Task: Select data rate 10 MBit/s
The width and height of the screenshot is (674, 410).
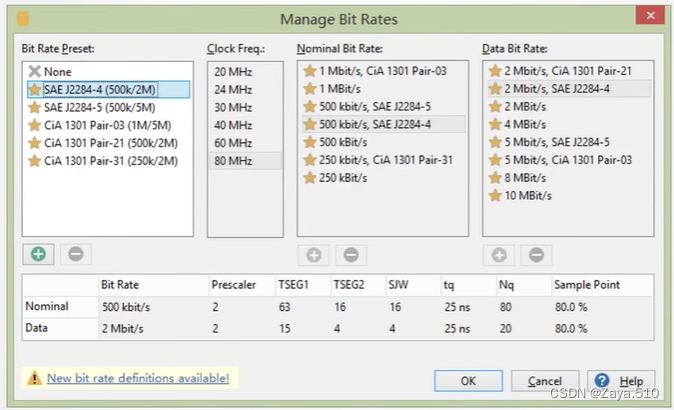Action: coord(568,196)
